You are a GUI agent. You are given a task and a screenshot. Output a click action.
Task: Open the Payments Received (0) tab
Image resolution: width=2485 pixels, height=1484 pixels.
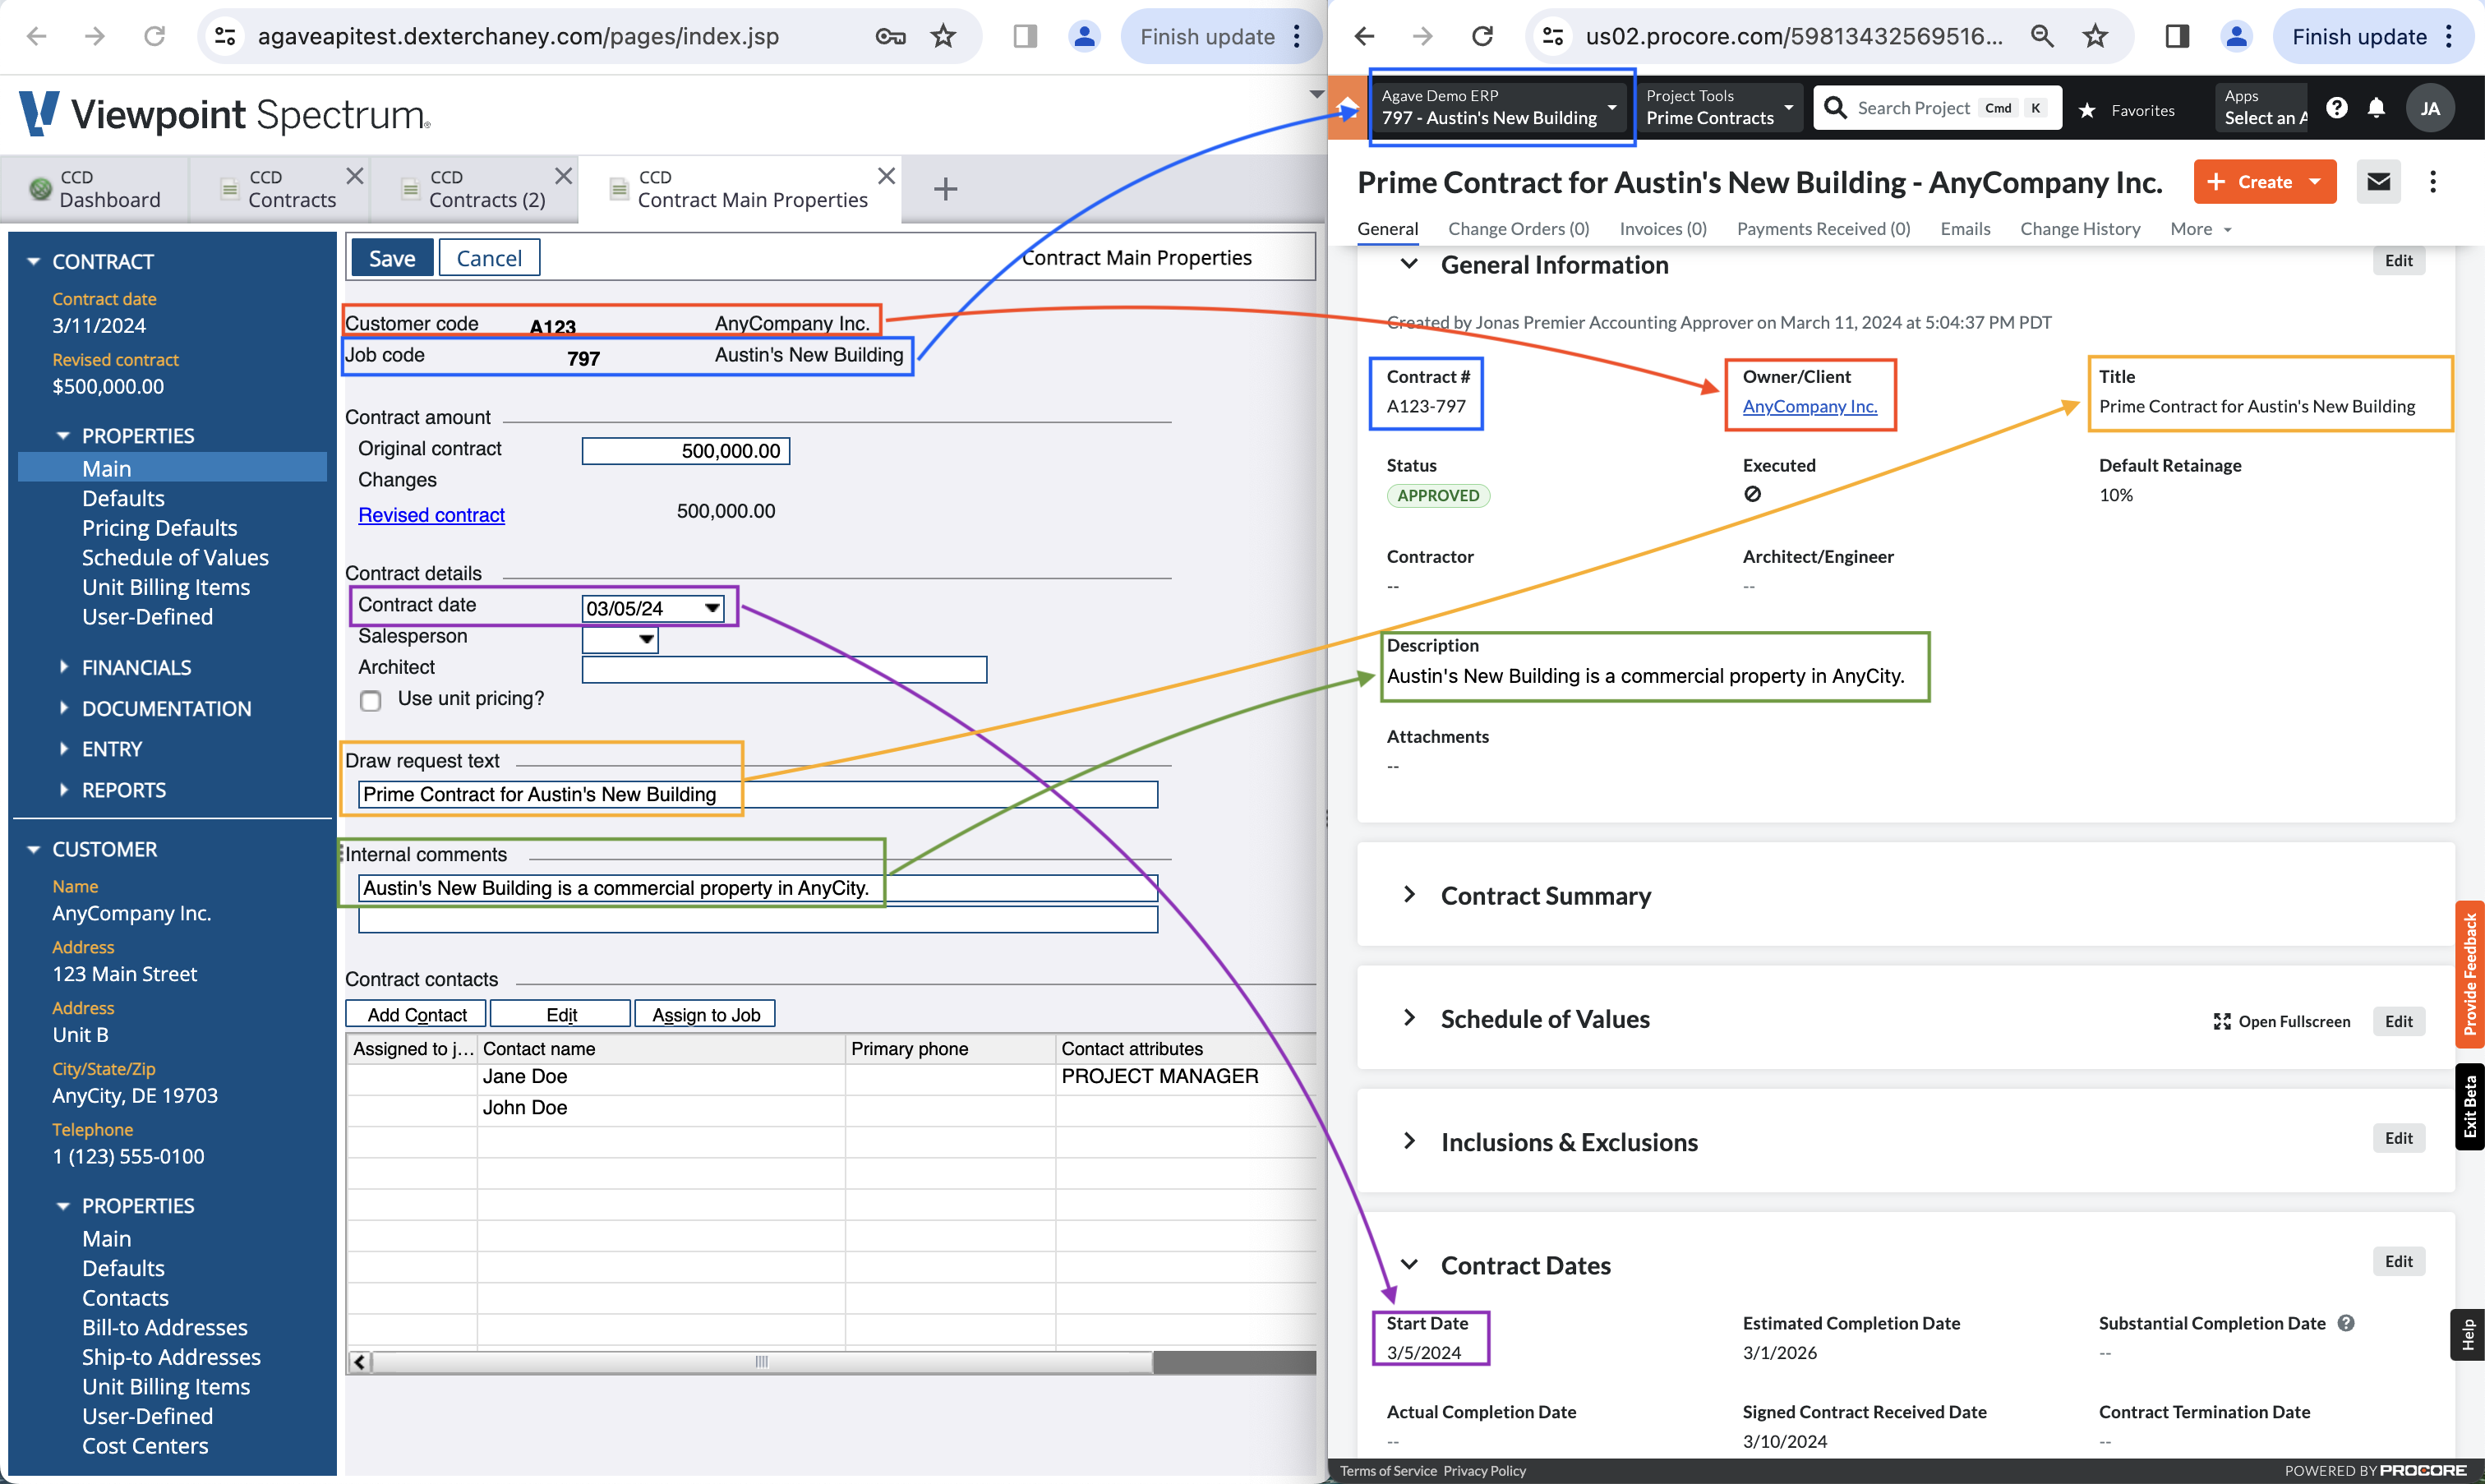(1823, 229)
